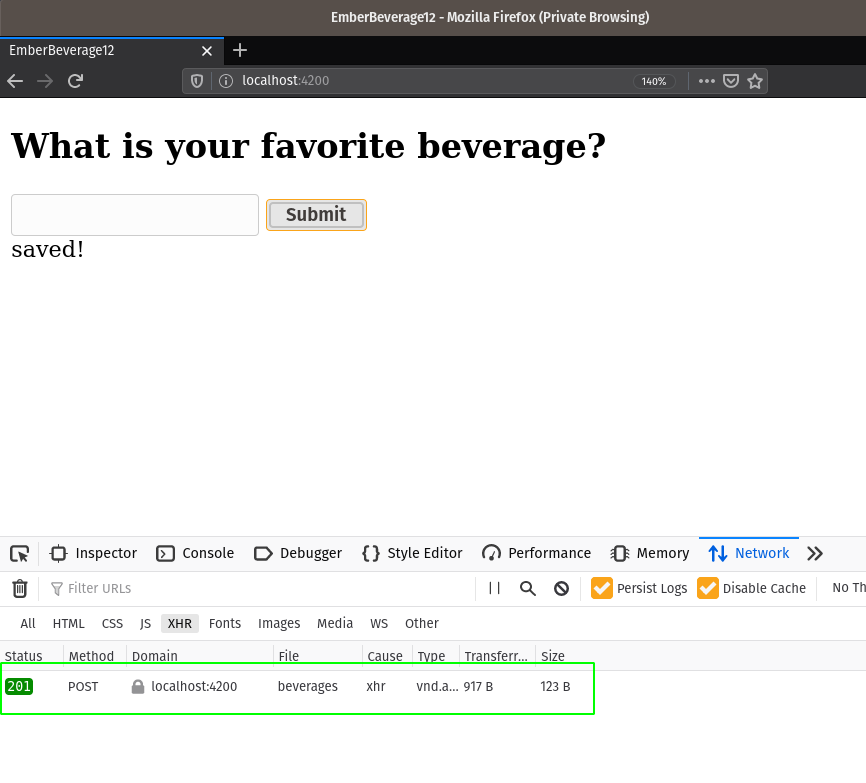Reset zoom via 140% badge
Image resolution: width=866 pixels, height=783 pixels.
[654, 81]
